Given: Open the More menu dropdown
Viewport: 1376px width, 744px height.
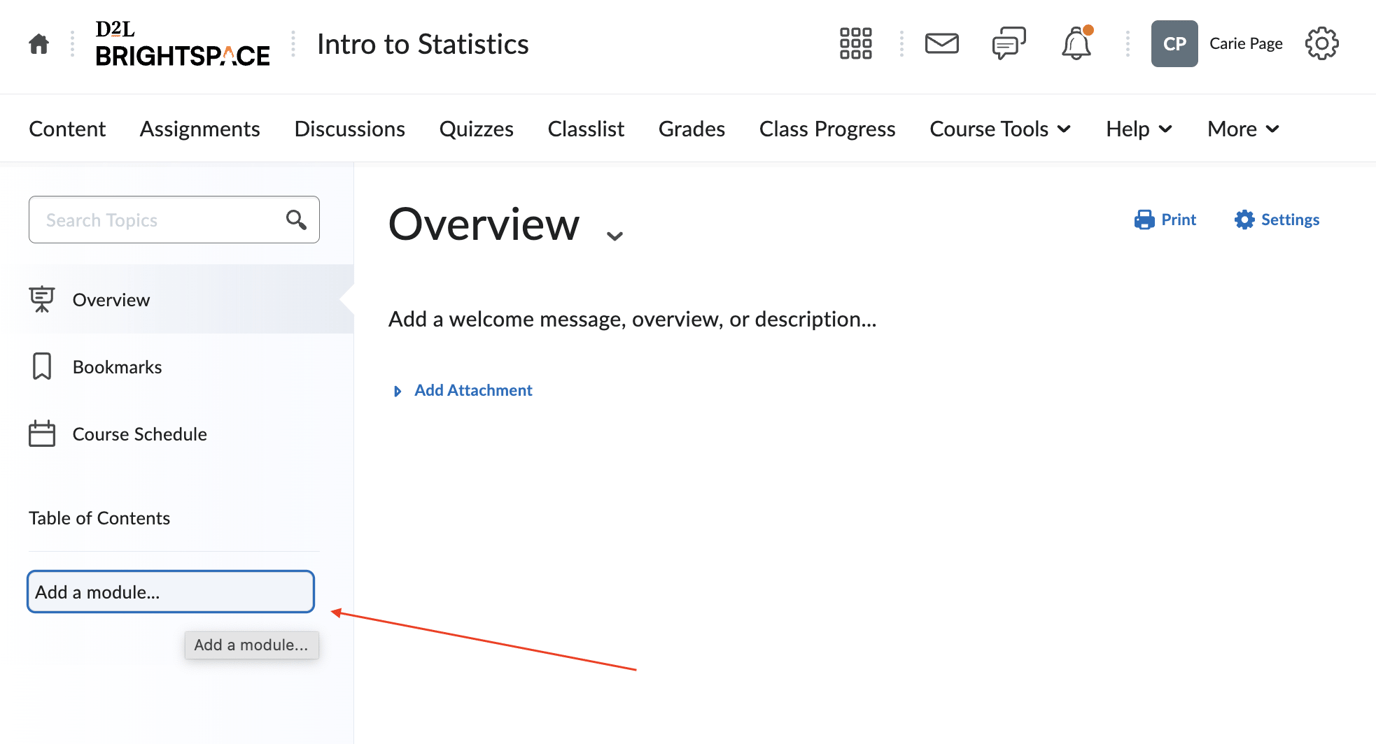Looking at the screenshot, I should click(1242, 129).
